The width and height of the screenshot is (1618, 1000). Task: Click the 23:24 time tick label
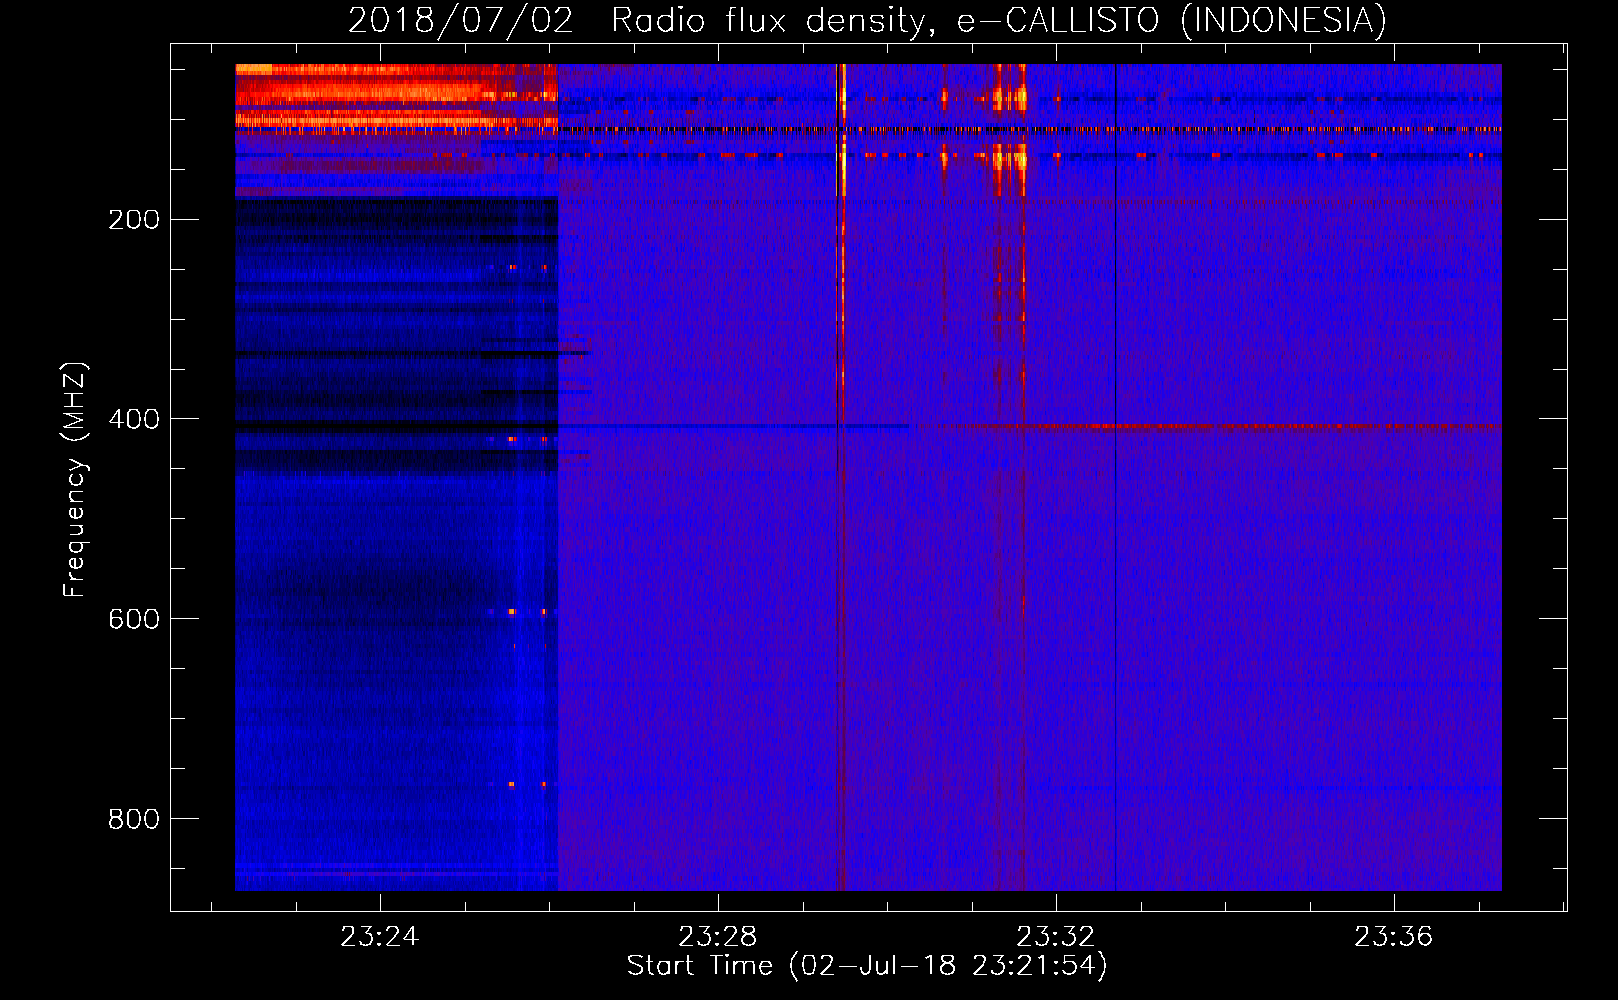(x=379, y=937)
